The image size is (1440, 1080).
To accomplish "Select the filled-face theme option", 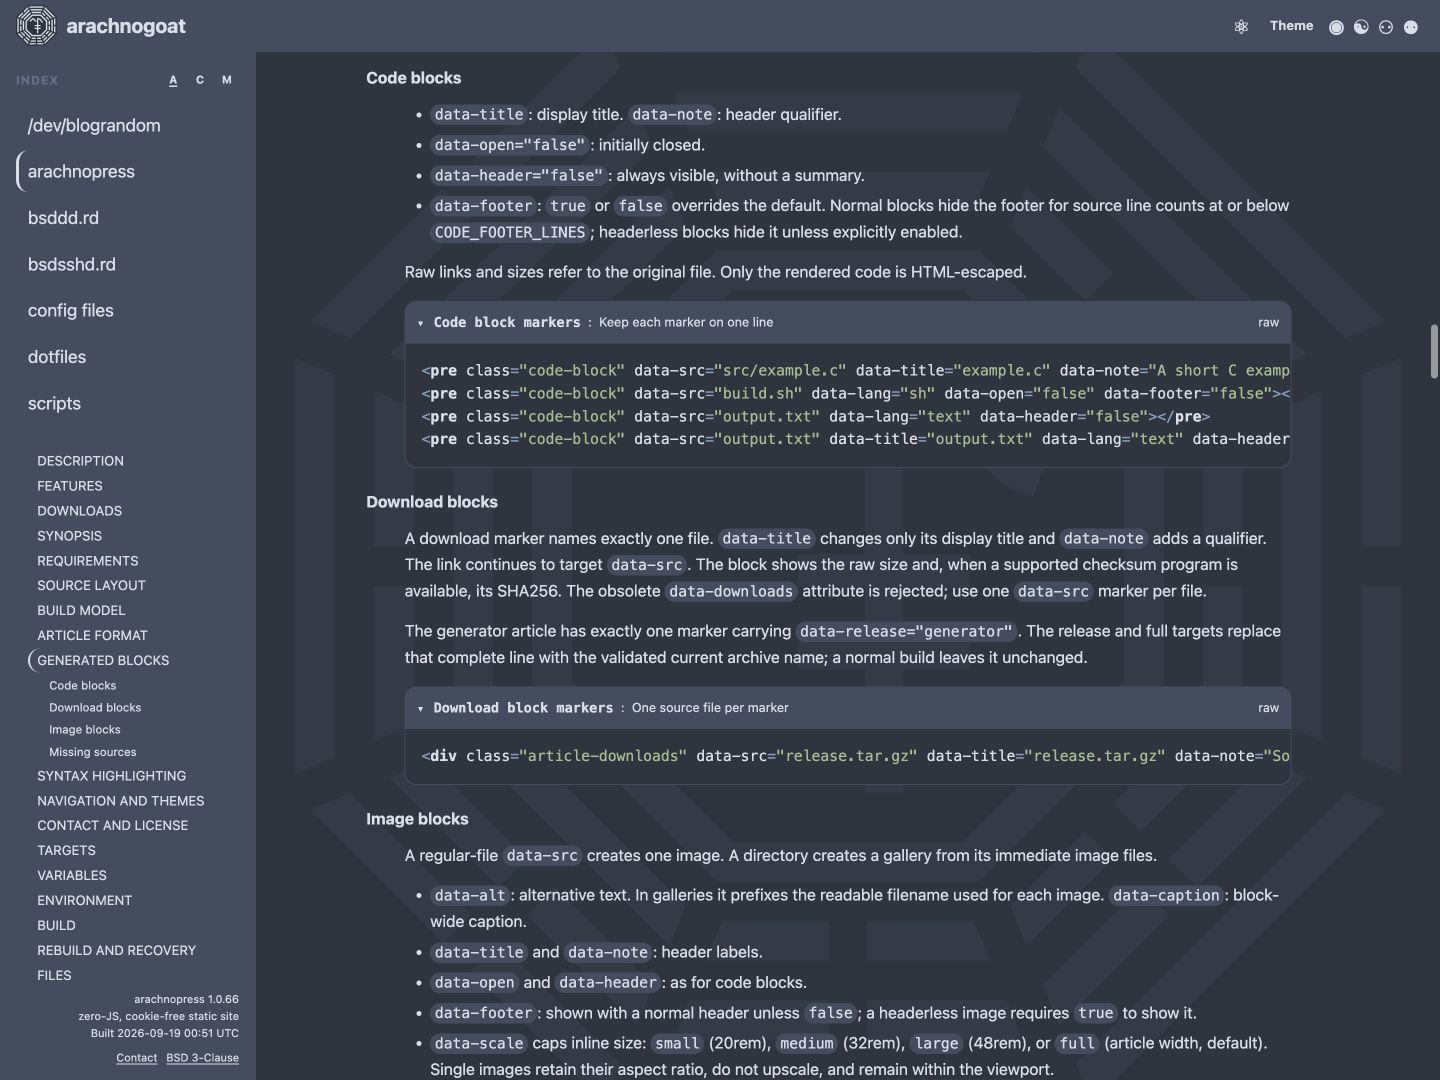I will pyautogui.click(x=1411, y=27).
